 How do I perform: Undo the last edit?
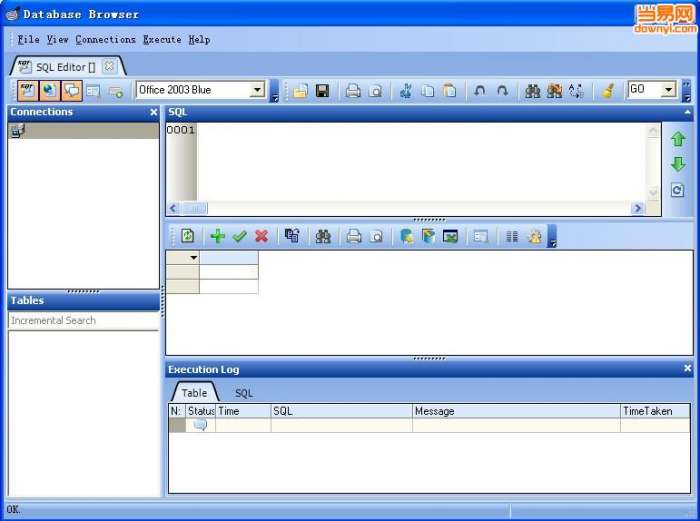tap(479, 91)
